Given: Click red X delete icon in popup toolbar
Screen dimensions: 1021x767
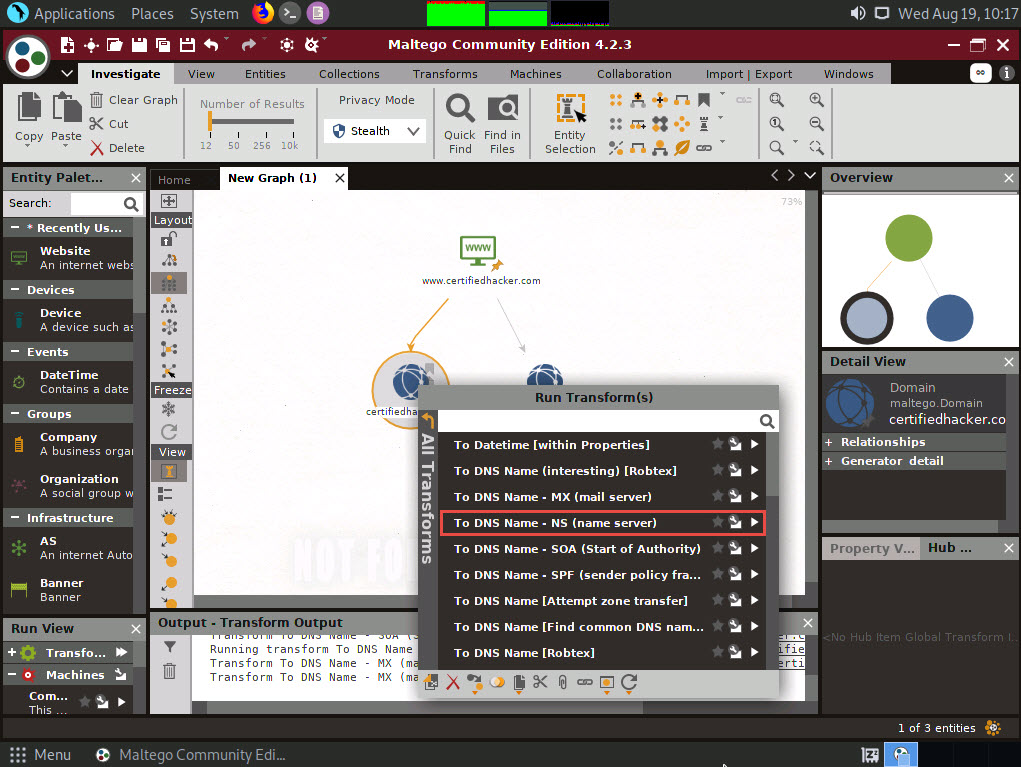Looking at the screenshot, I should click(x=453, y=682).
